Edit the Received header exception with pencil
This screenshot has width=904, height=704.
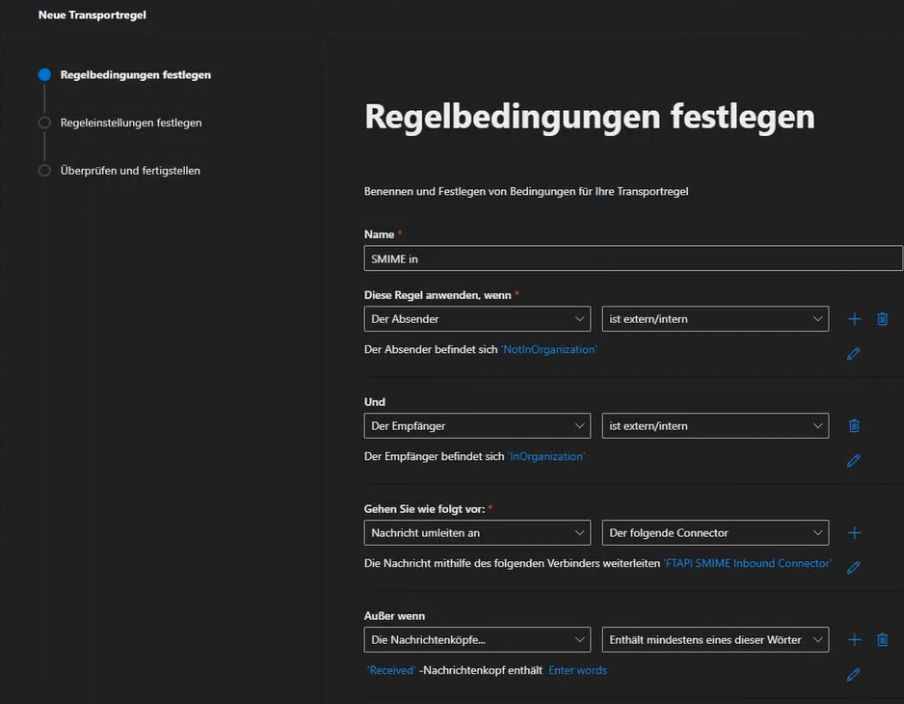coord(853,675)
